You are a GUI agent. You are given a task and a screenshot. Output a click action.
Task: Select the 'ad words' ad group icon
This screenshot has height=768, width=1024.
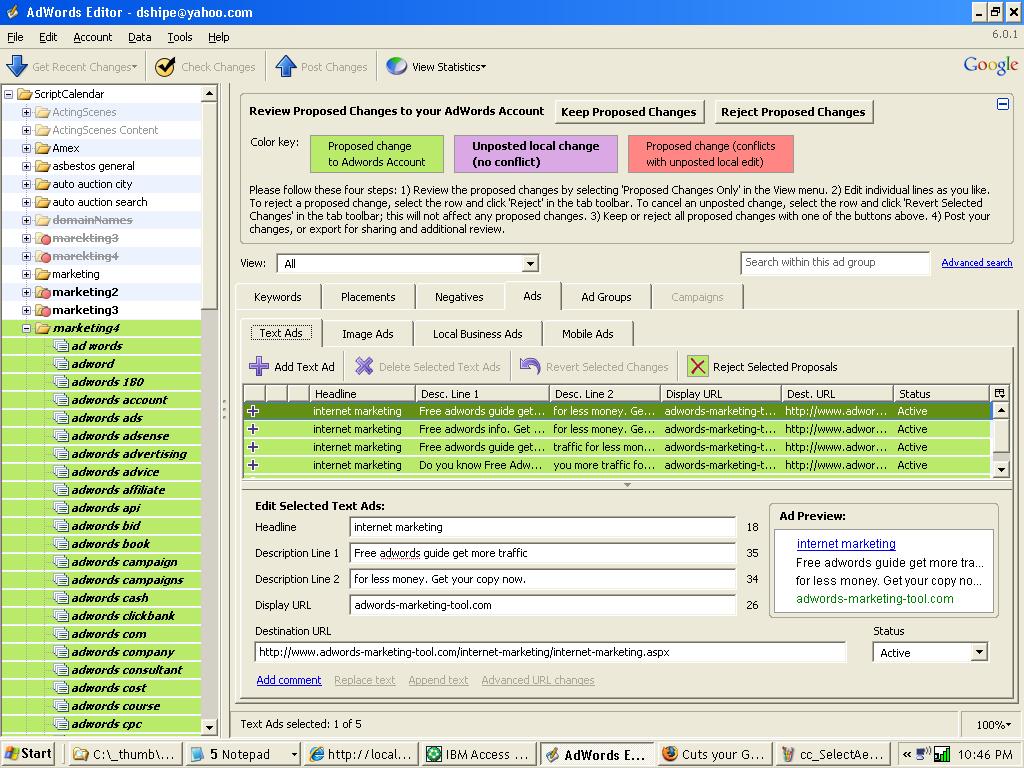[61, 345]
